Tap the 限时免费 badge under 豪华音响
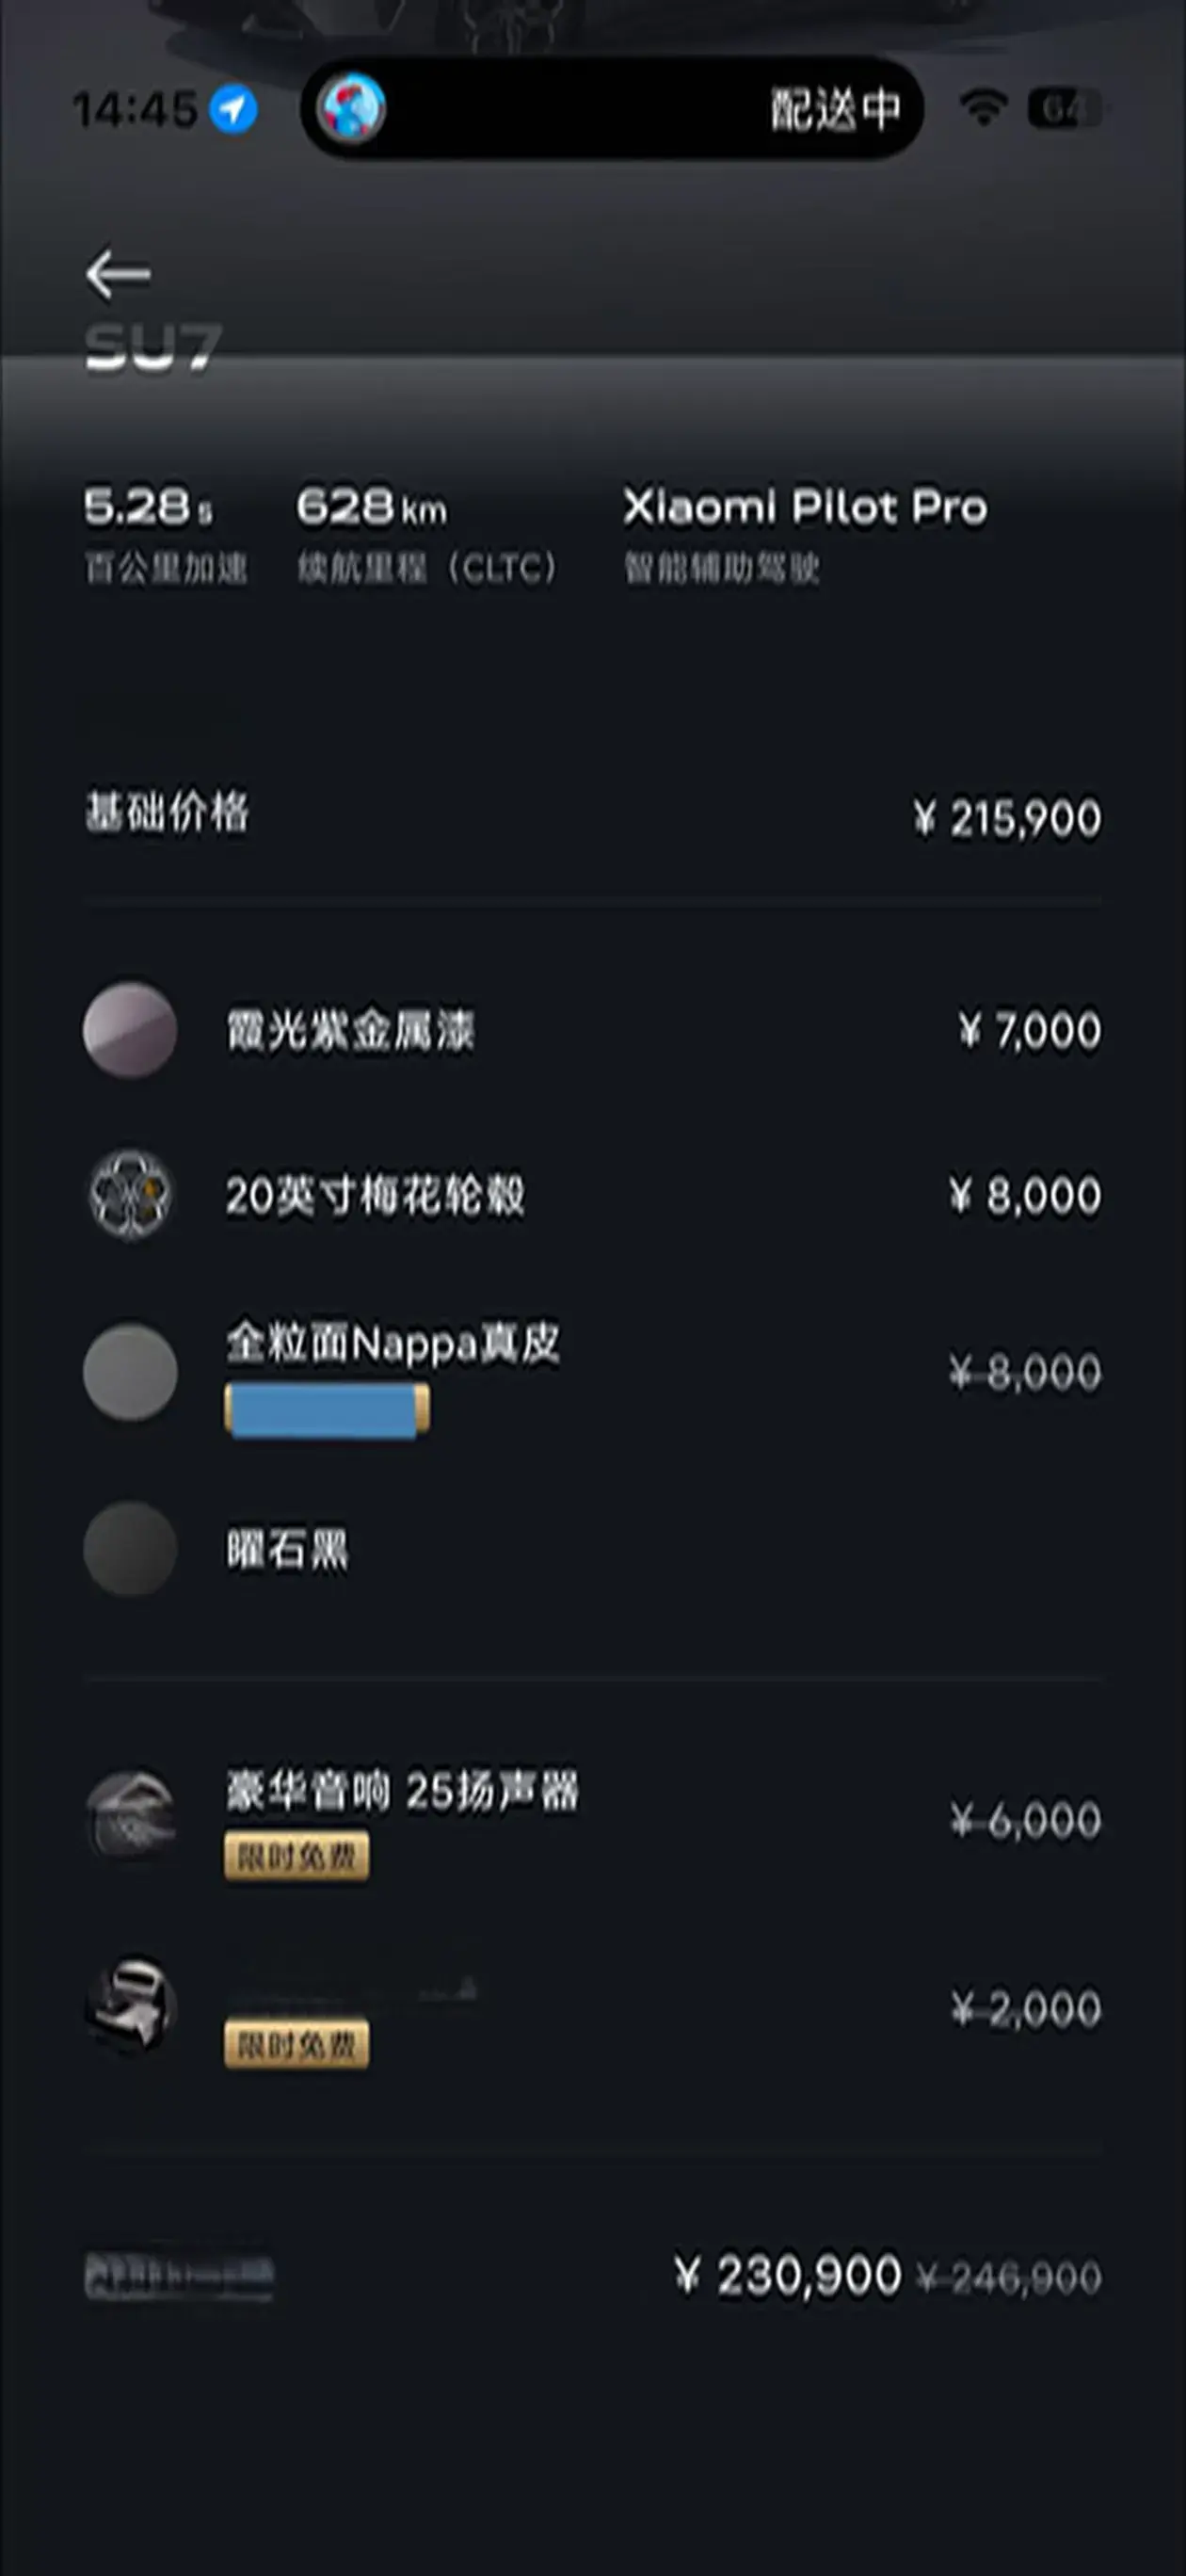 coord(296,1856)
